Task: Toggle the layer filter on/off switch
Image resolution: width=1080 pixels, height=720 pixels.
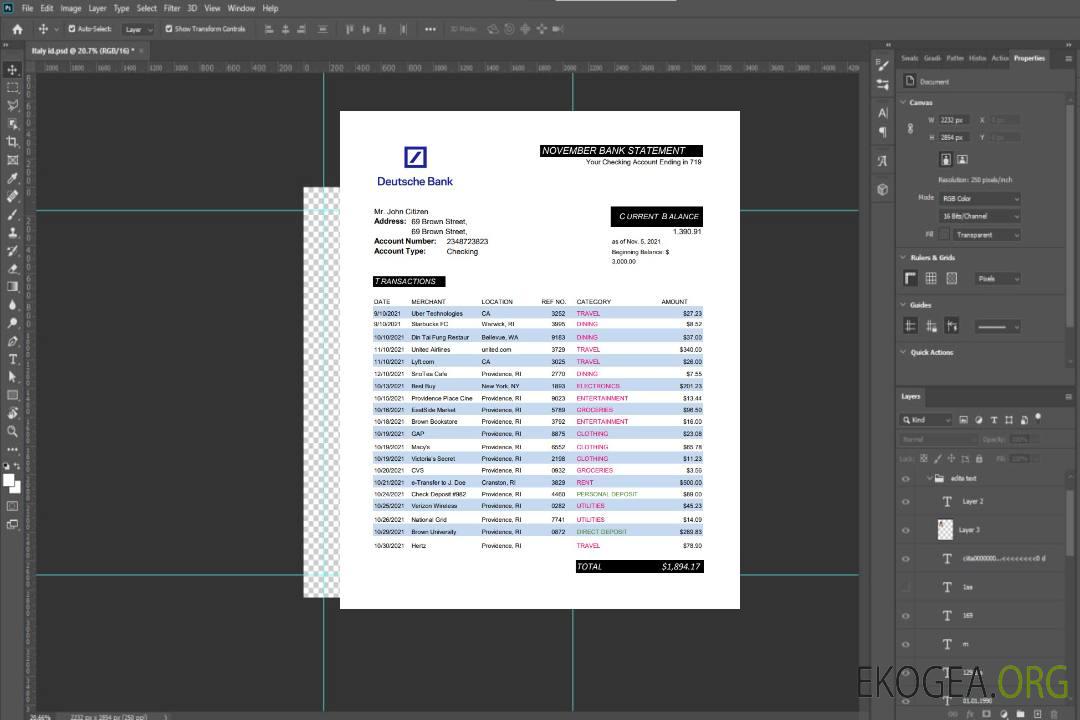Action: [x=1038, y=418]
